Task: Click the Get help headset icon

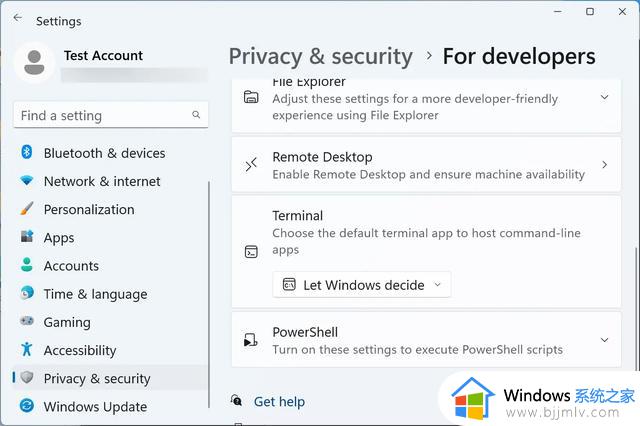Action: (x=236, y=401)
